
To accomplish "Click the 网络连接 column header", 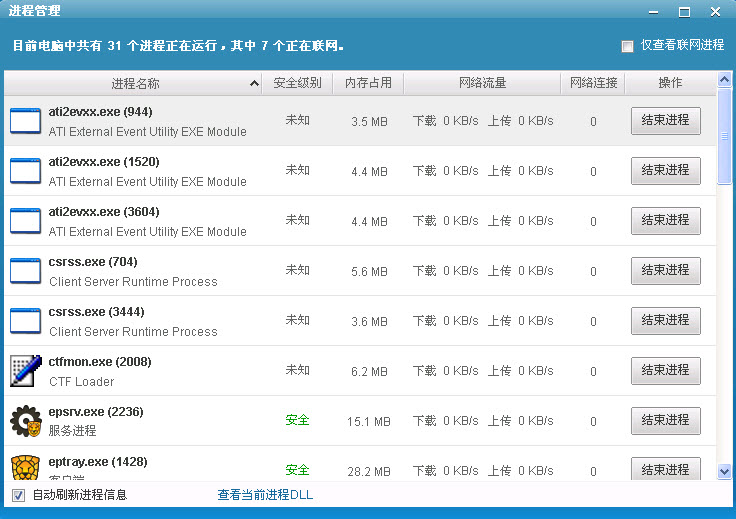I will [x=593, y=83].
